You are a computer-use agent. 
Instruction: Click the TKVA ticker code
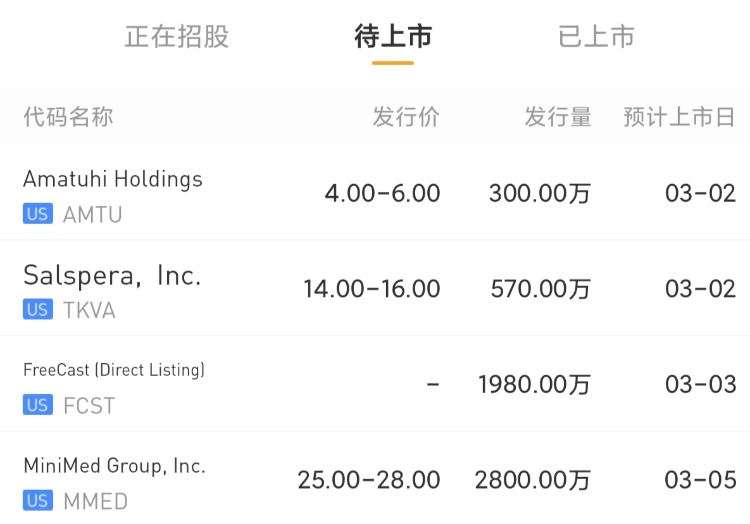point(89,310)
